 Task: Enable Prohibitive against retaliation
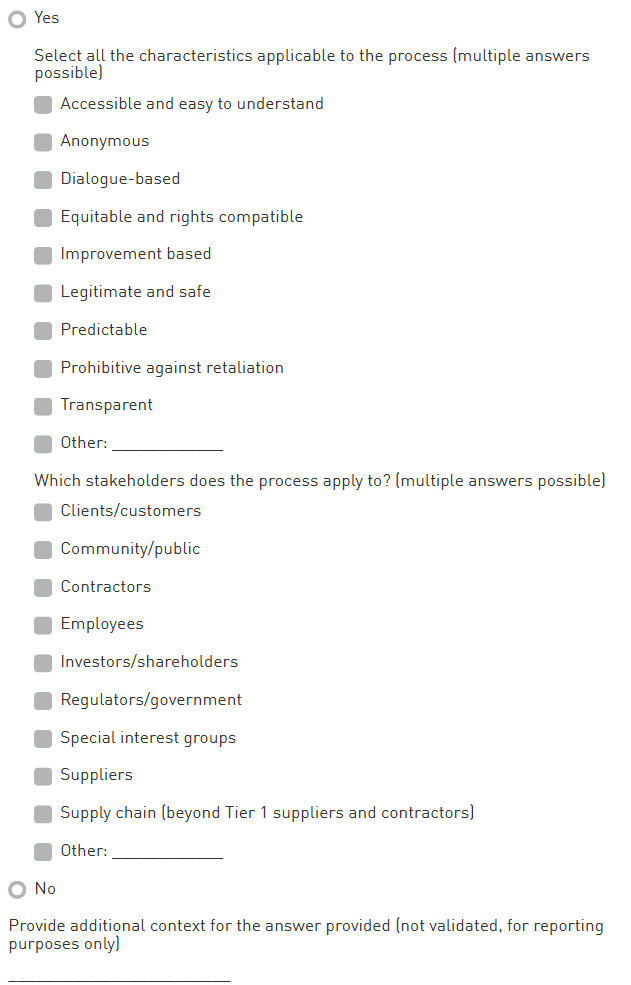click(43, 369)
